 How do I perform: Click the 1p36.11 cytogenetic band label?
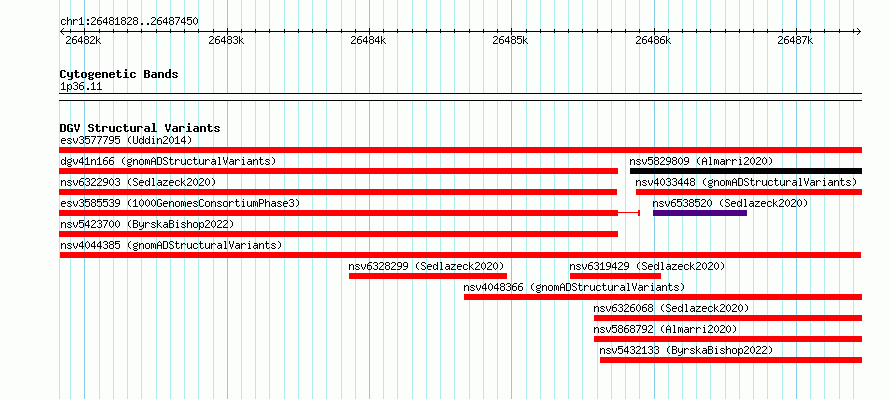pyautogui.click(x=81, y=87)
